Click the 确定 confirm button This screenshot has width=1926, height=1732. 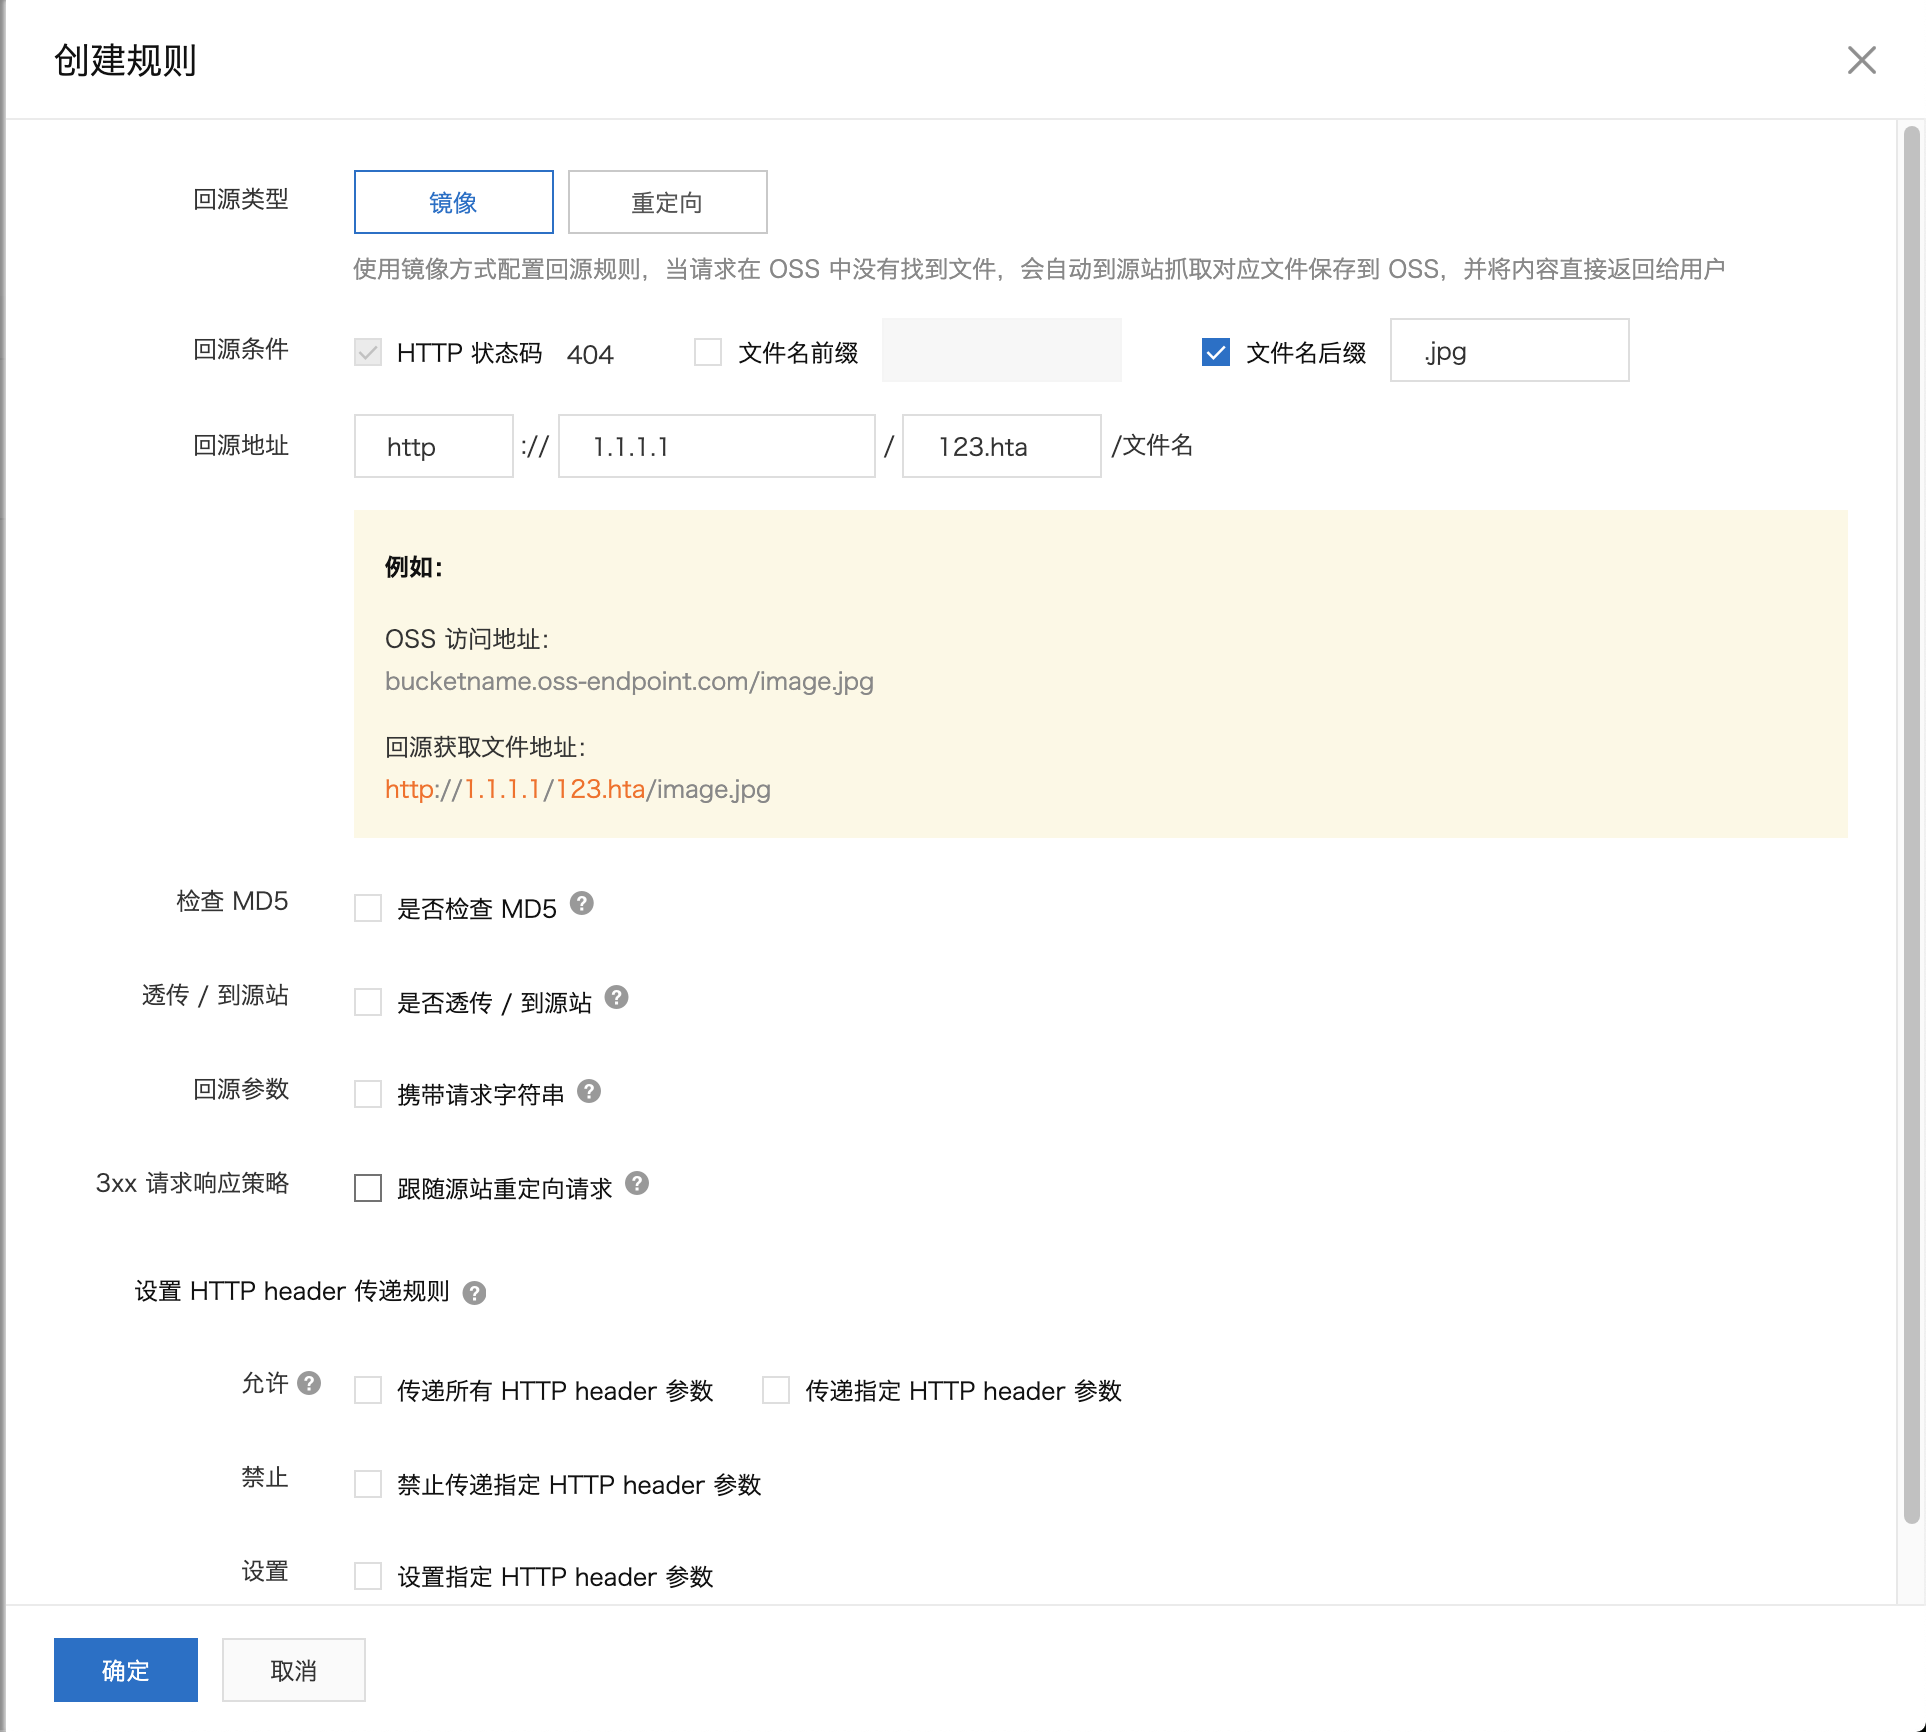(x=126, y=1670)
